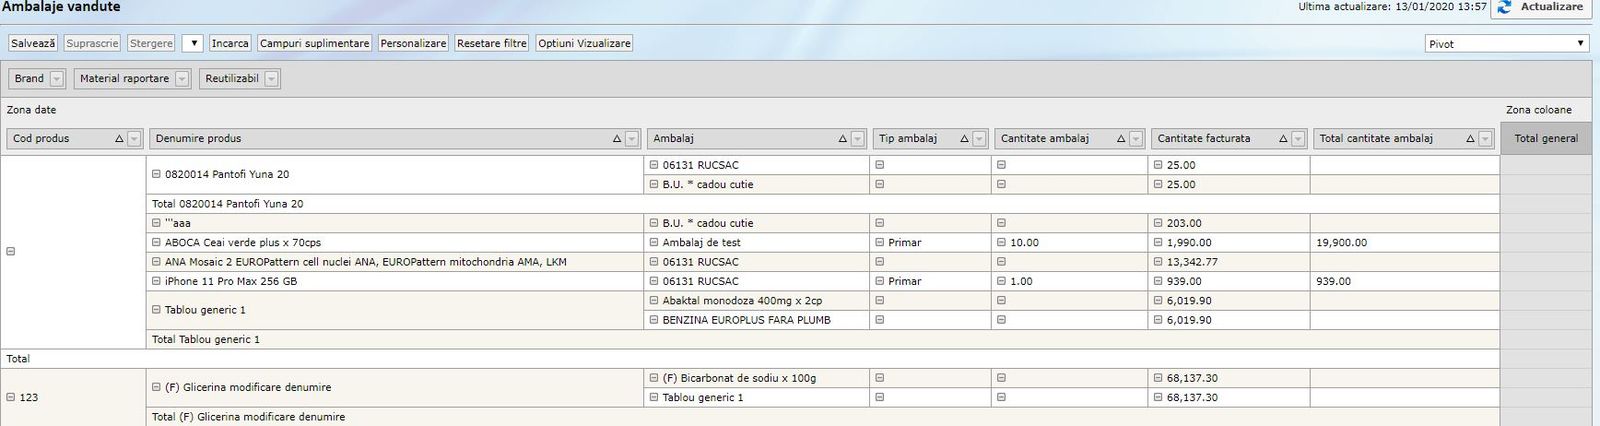Open filter dropdown for Total cantitate ambalaj
The height and width of the screenshot is (426, 1600).
tap(1485, 139)
